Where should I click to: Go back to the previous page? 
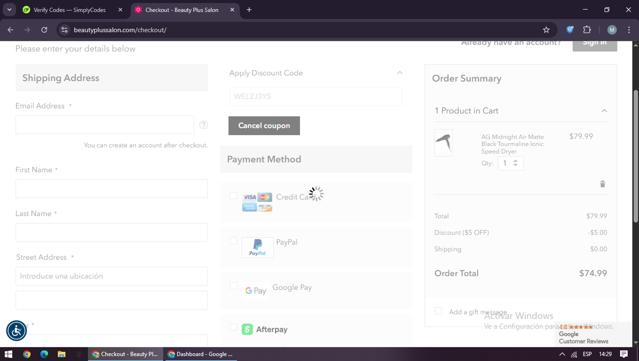coord(11,30)
